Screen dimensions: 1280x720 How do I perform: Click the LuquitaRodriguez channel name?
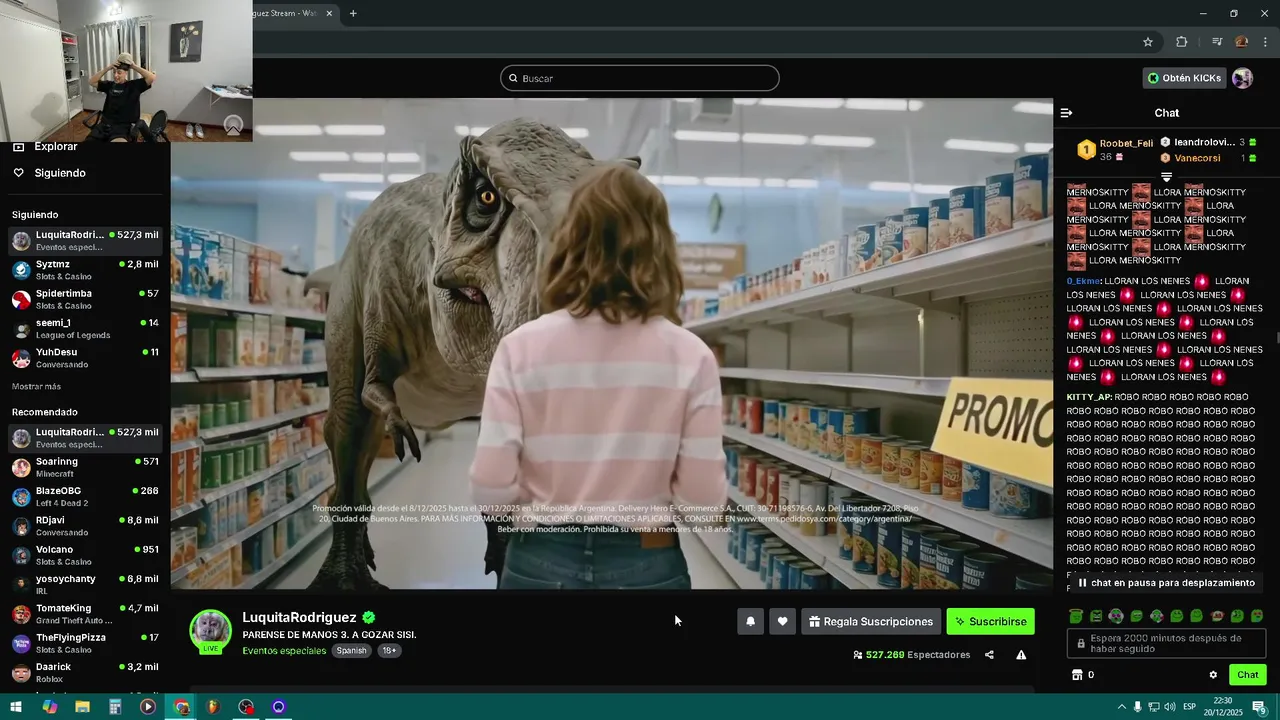(299, 618)
